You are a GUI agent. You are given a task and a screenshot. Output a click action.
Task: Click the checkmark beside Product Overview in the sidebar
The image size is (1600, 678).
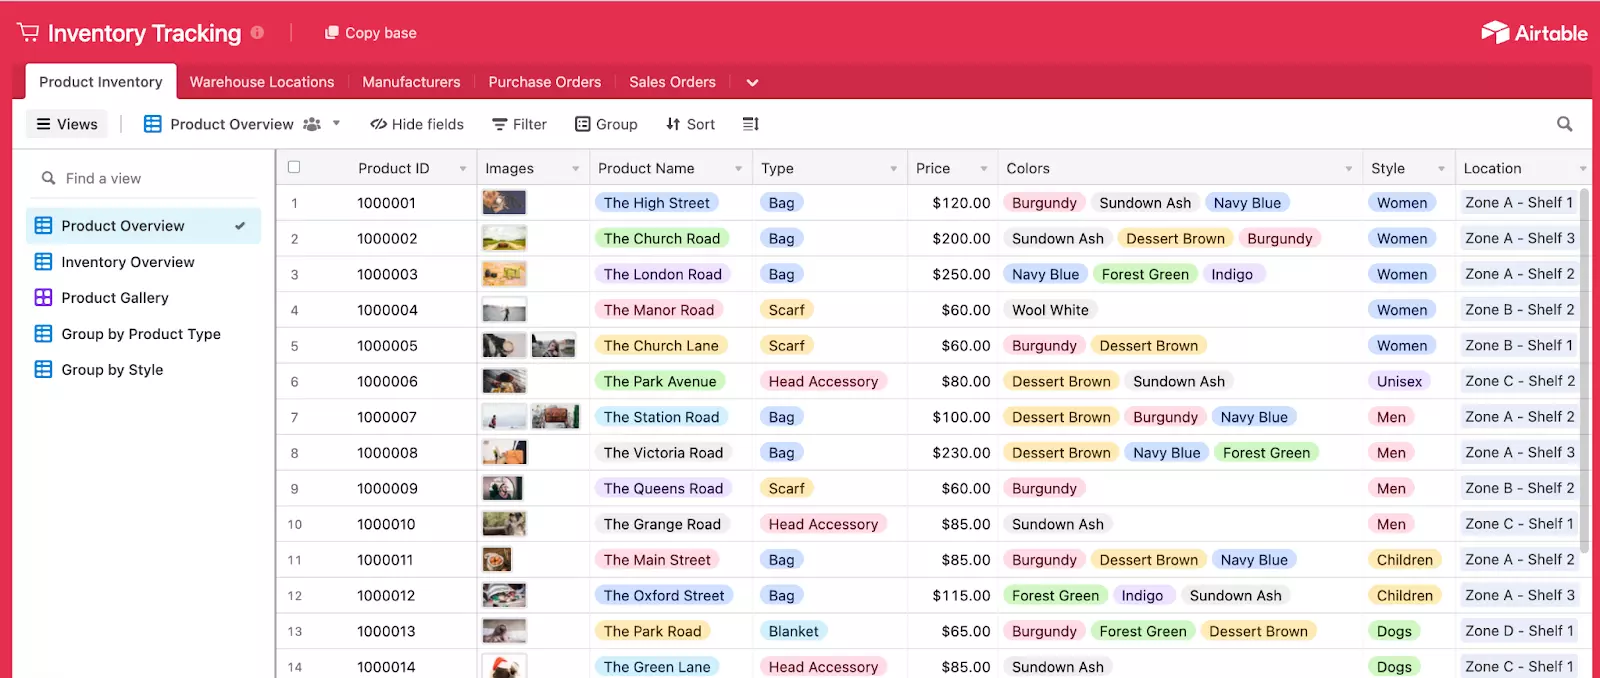pyautogui.click(x=240, y=226)
